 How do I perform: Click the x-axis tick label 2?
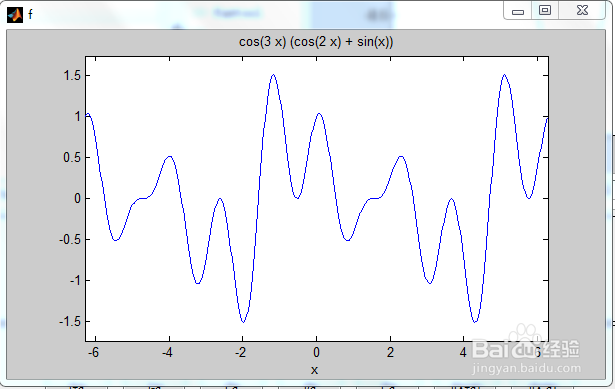(390, 353)
